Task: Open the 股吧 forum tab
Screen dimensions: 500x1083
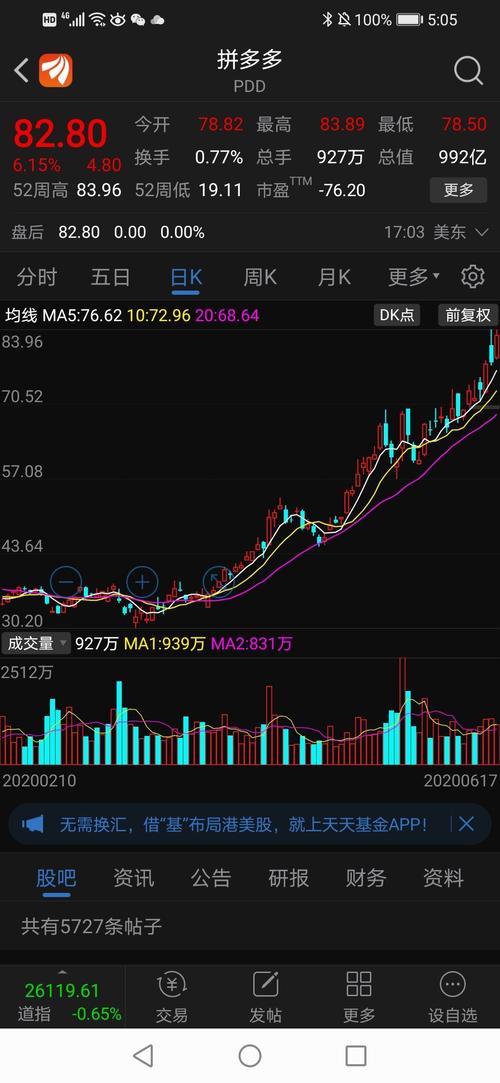Action: (x=56, y=878)
